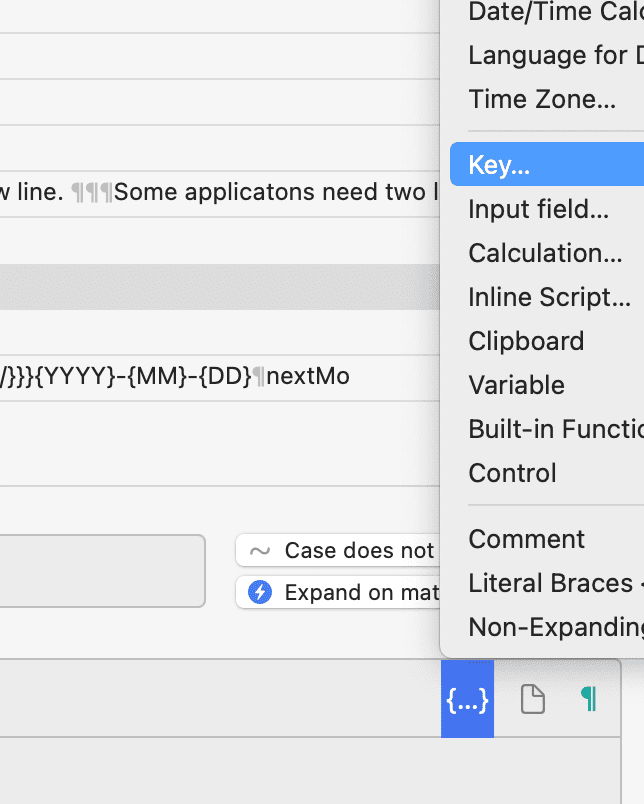Insert a Variable marker
The image size is (644, 804).
pos(518,385)
